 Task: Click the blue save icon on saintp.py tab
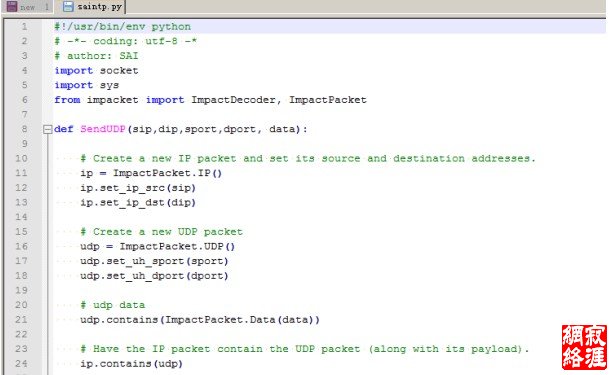point(68,6)
